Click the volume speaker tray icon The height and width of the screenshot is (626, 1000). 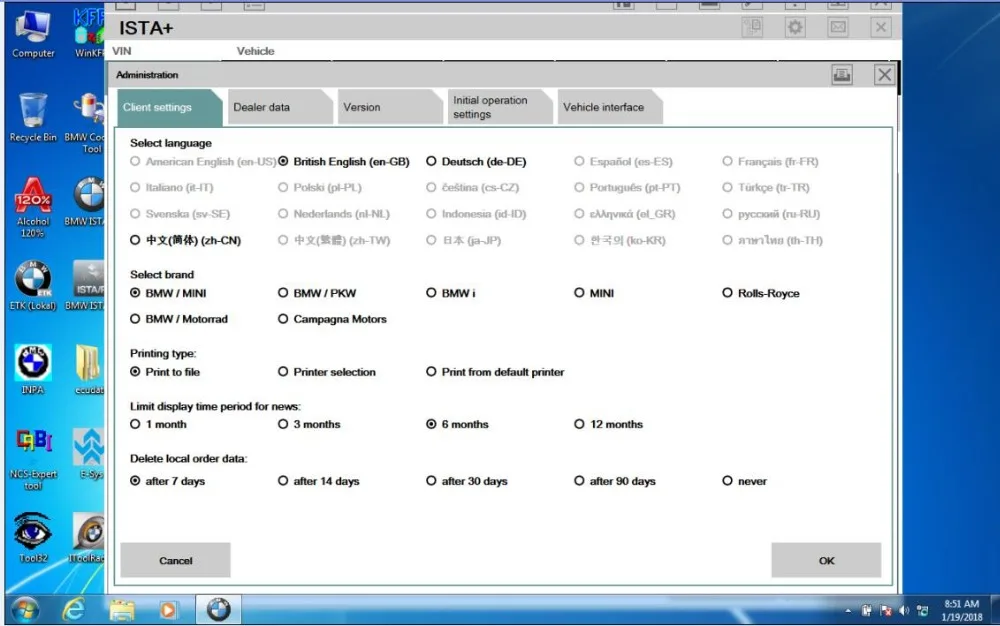coord(904,611)
